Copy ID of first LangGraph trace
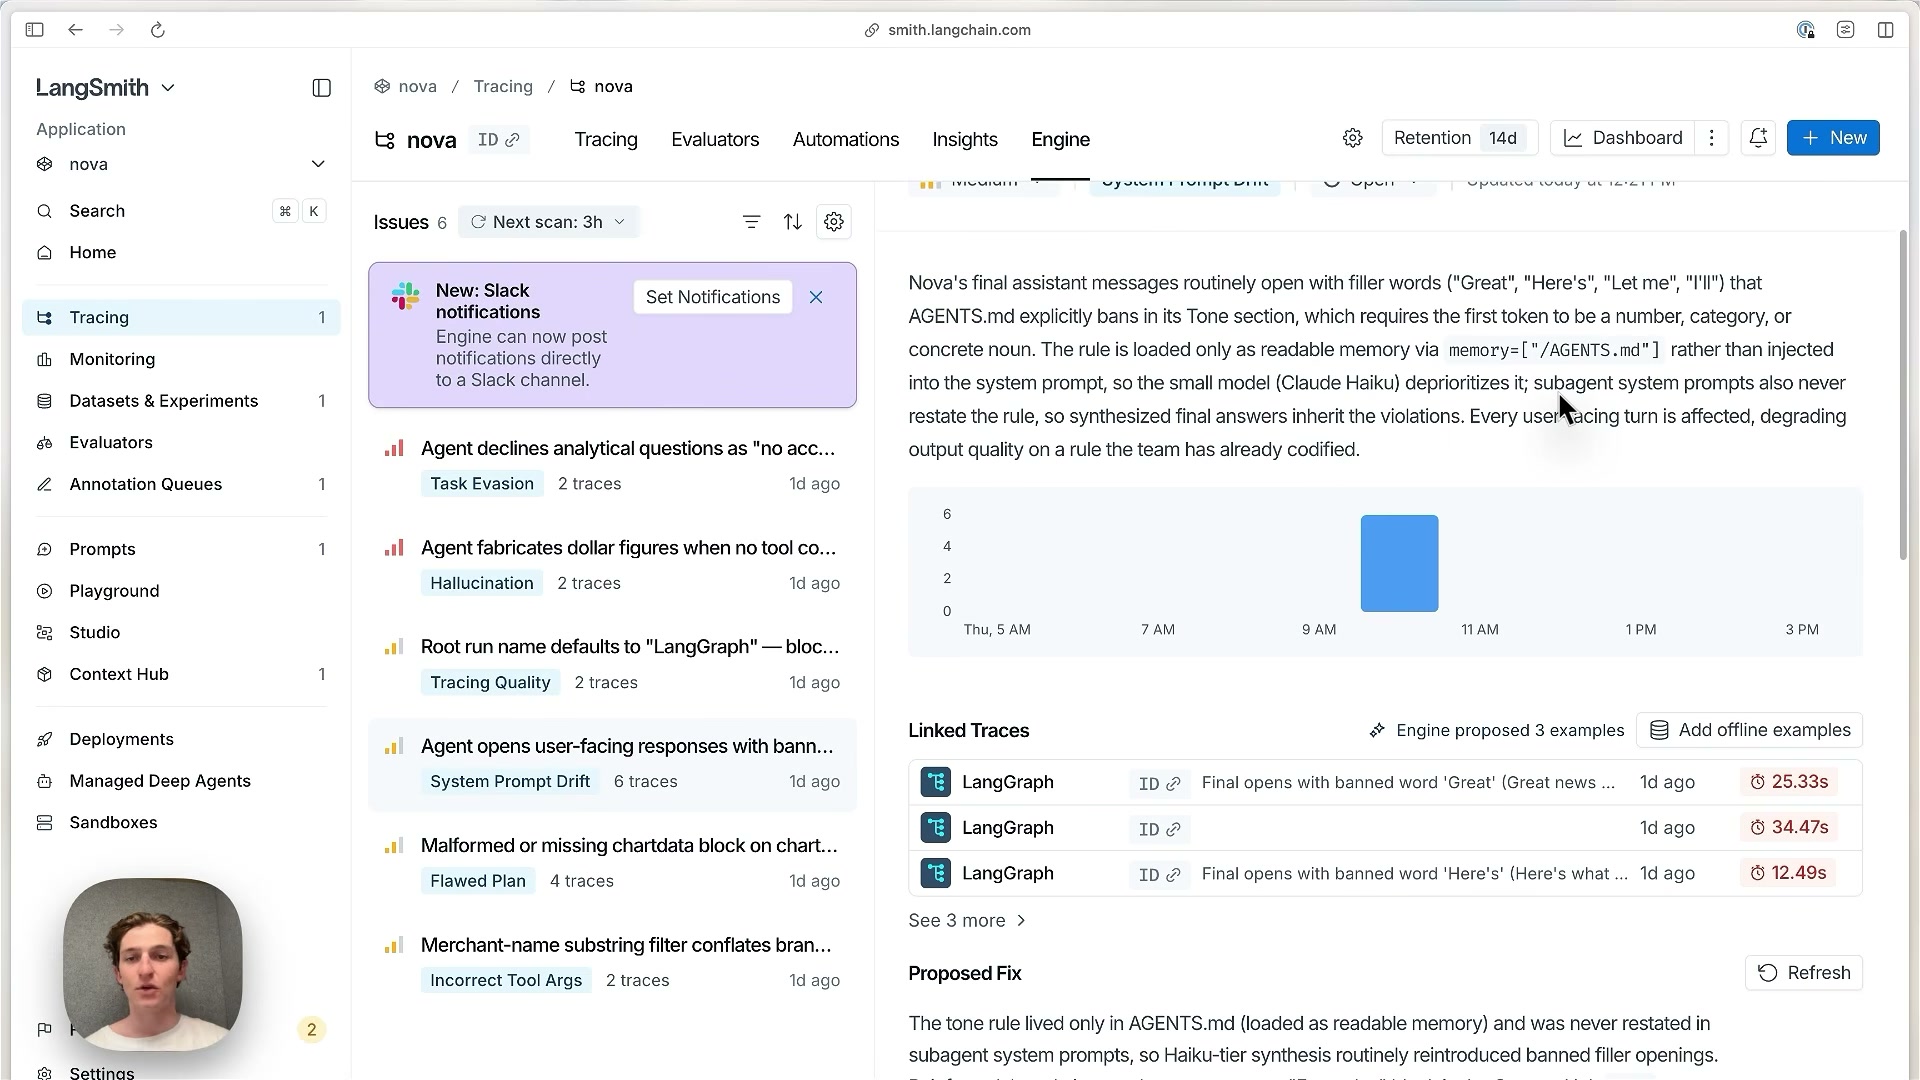The width and height of the screenshot is (1920, 1080). coord(1159,783)
